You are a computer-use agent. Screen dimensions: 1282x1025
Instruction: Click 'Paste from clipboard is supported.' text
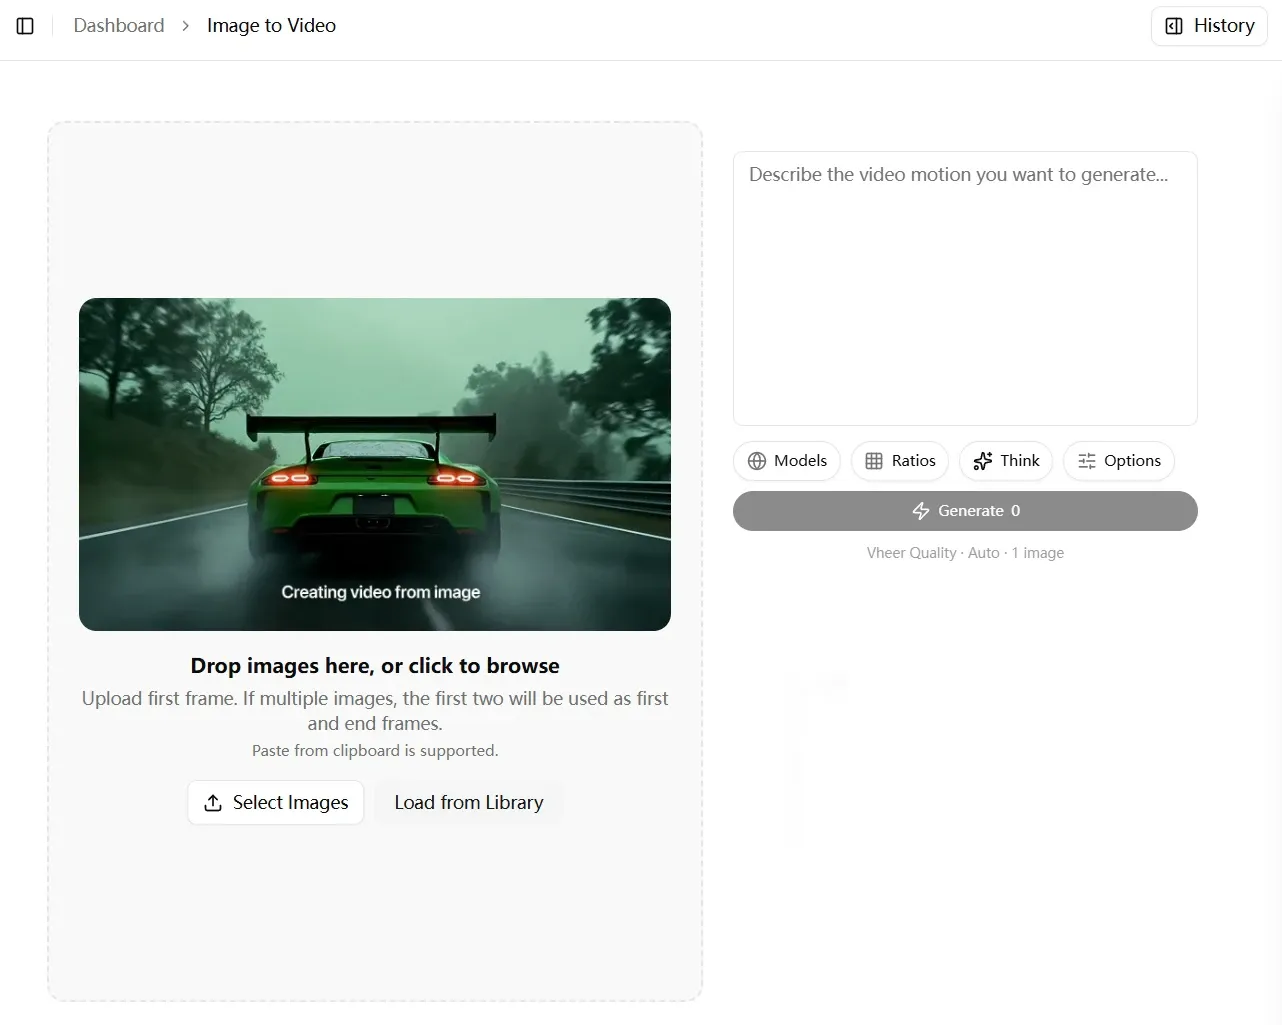click(x=375, y=751)
